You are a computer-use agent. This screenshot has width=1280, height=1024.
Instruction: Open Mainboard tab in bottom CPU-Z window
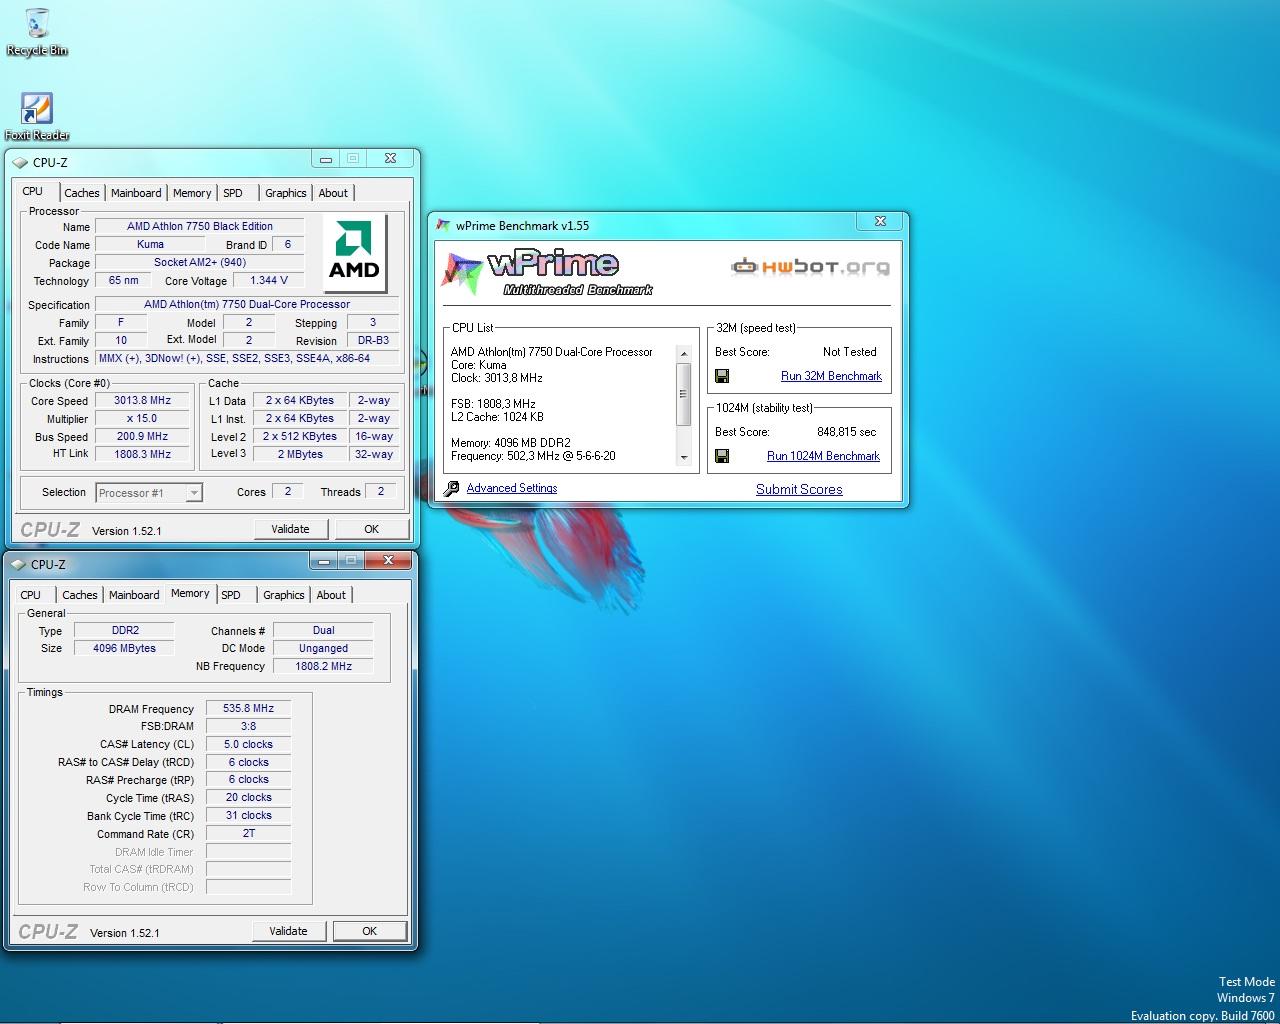click(x=134, y=595)
